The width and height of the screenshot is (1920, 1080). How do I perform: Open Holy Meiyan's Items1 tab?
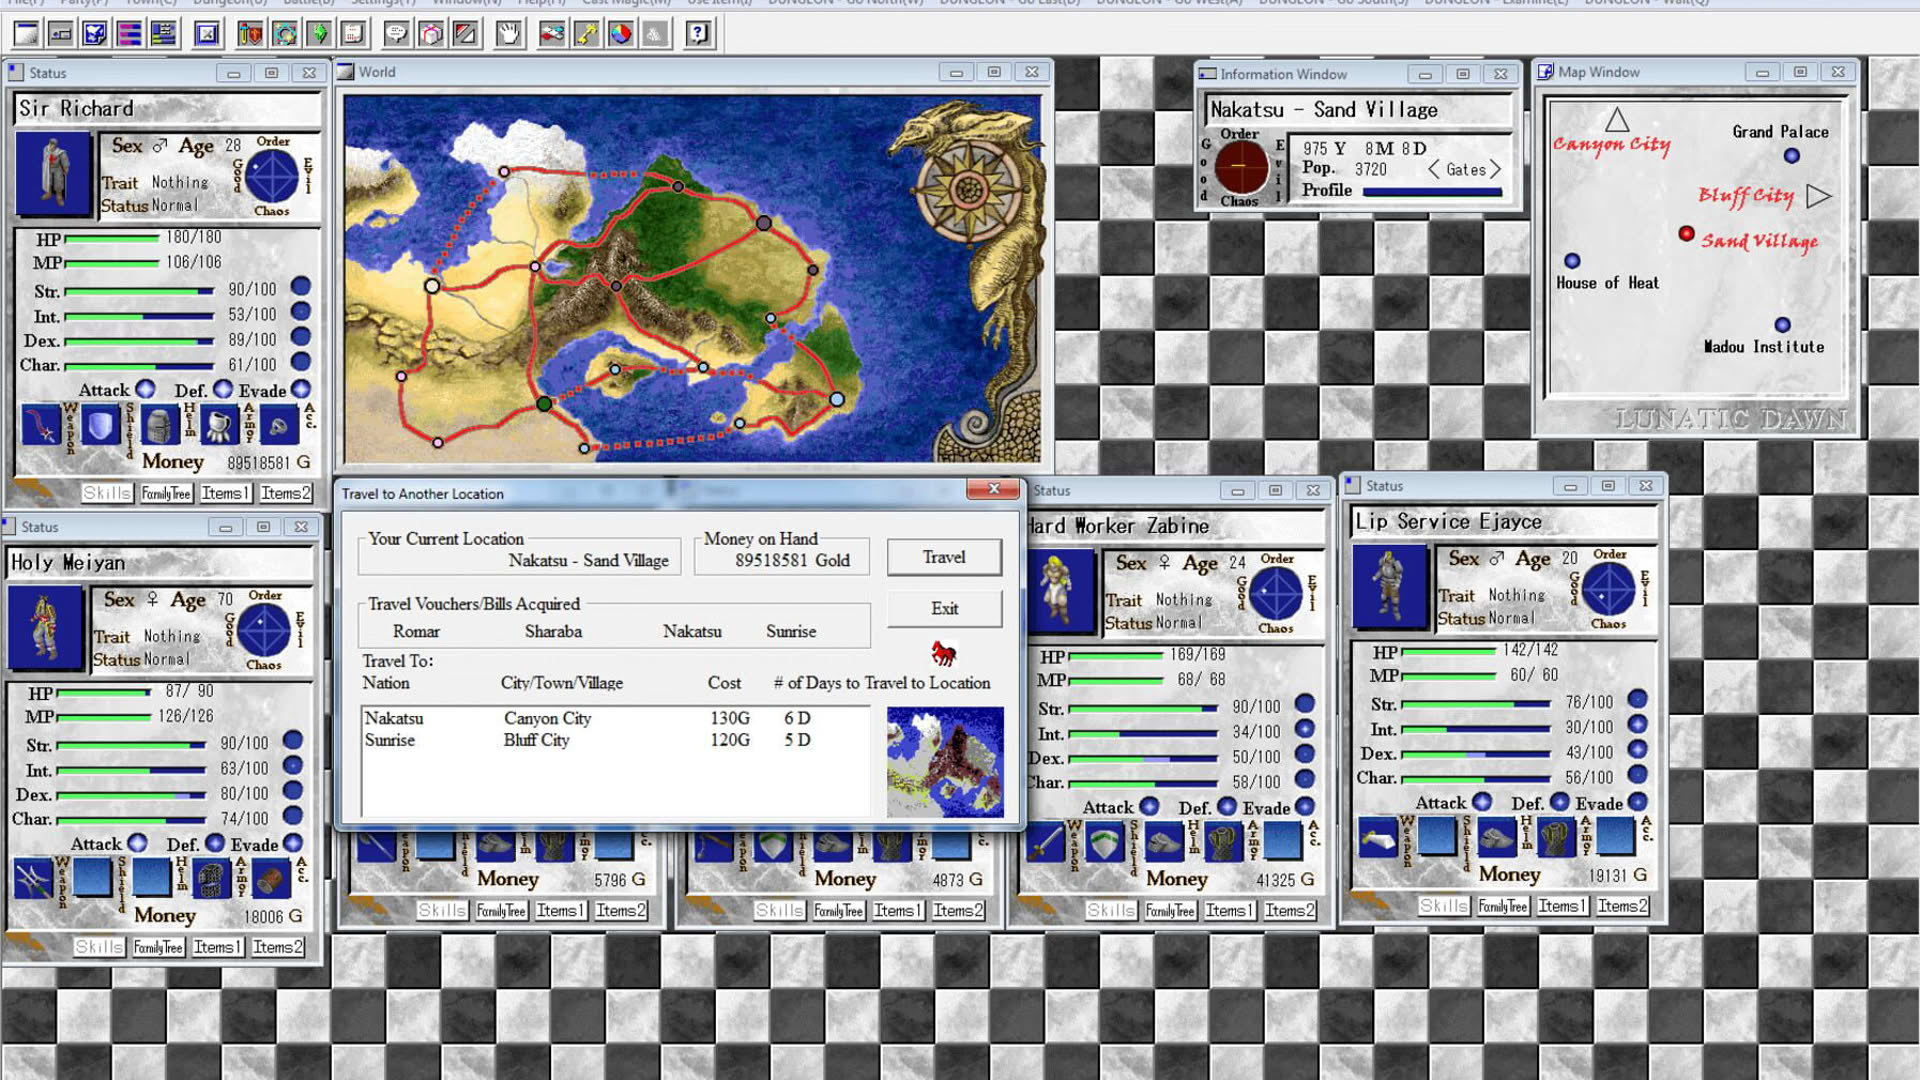tap(218, 947)
